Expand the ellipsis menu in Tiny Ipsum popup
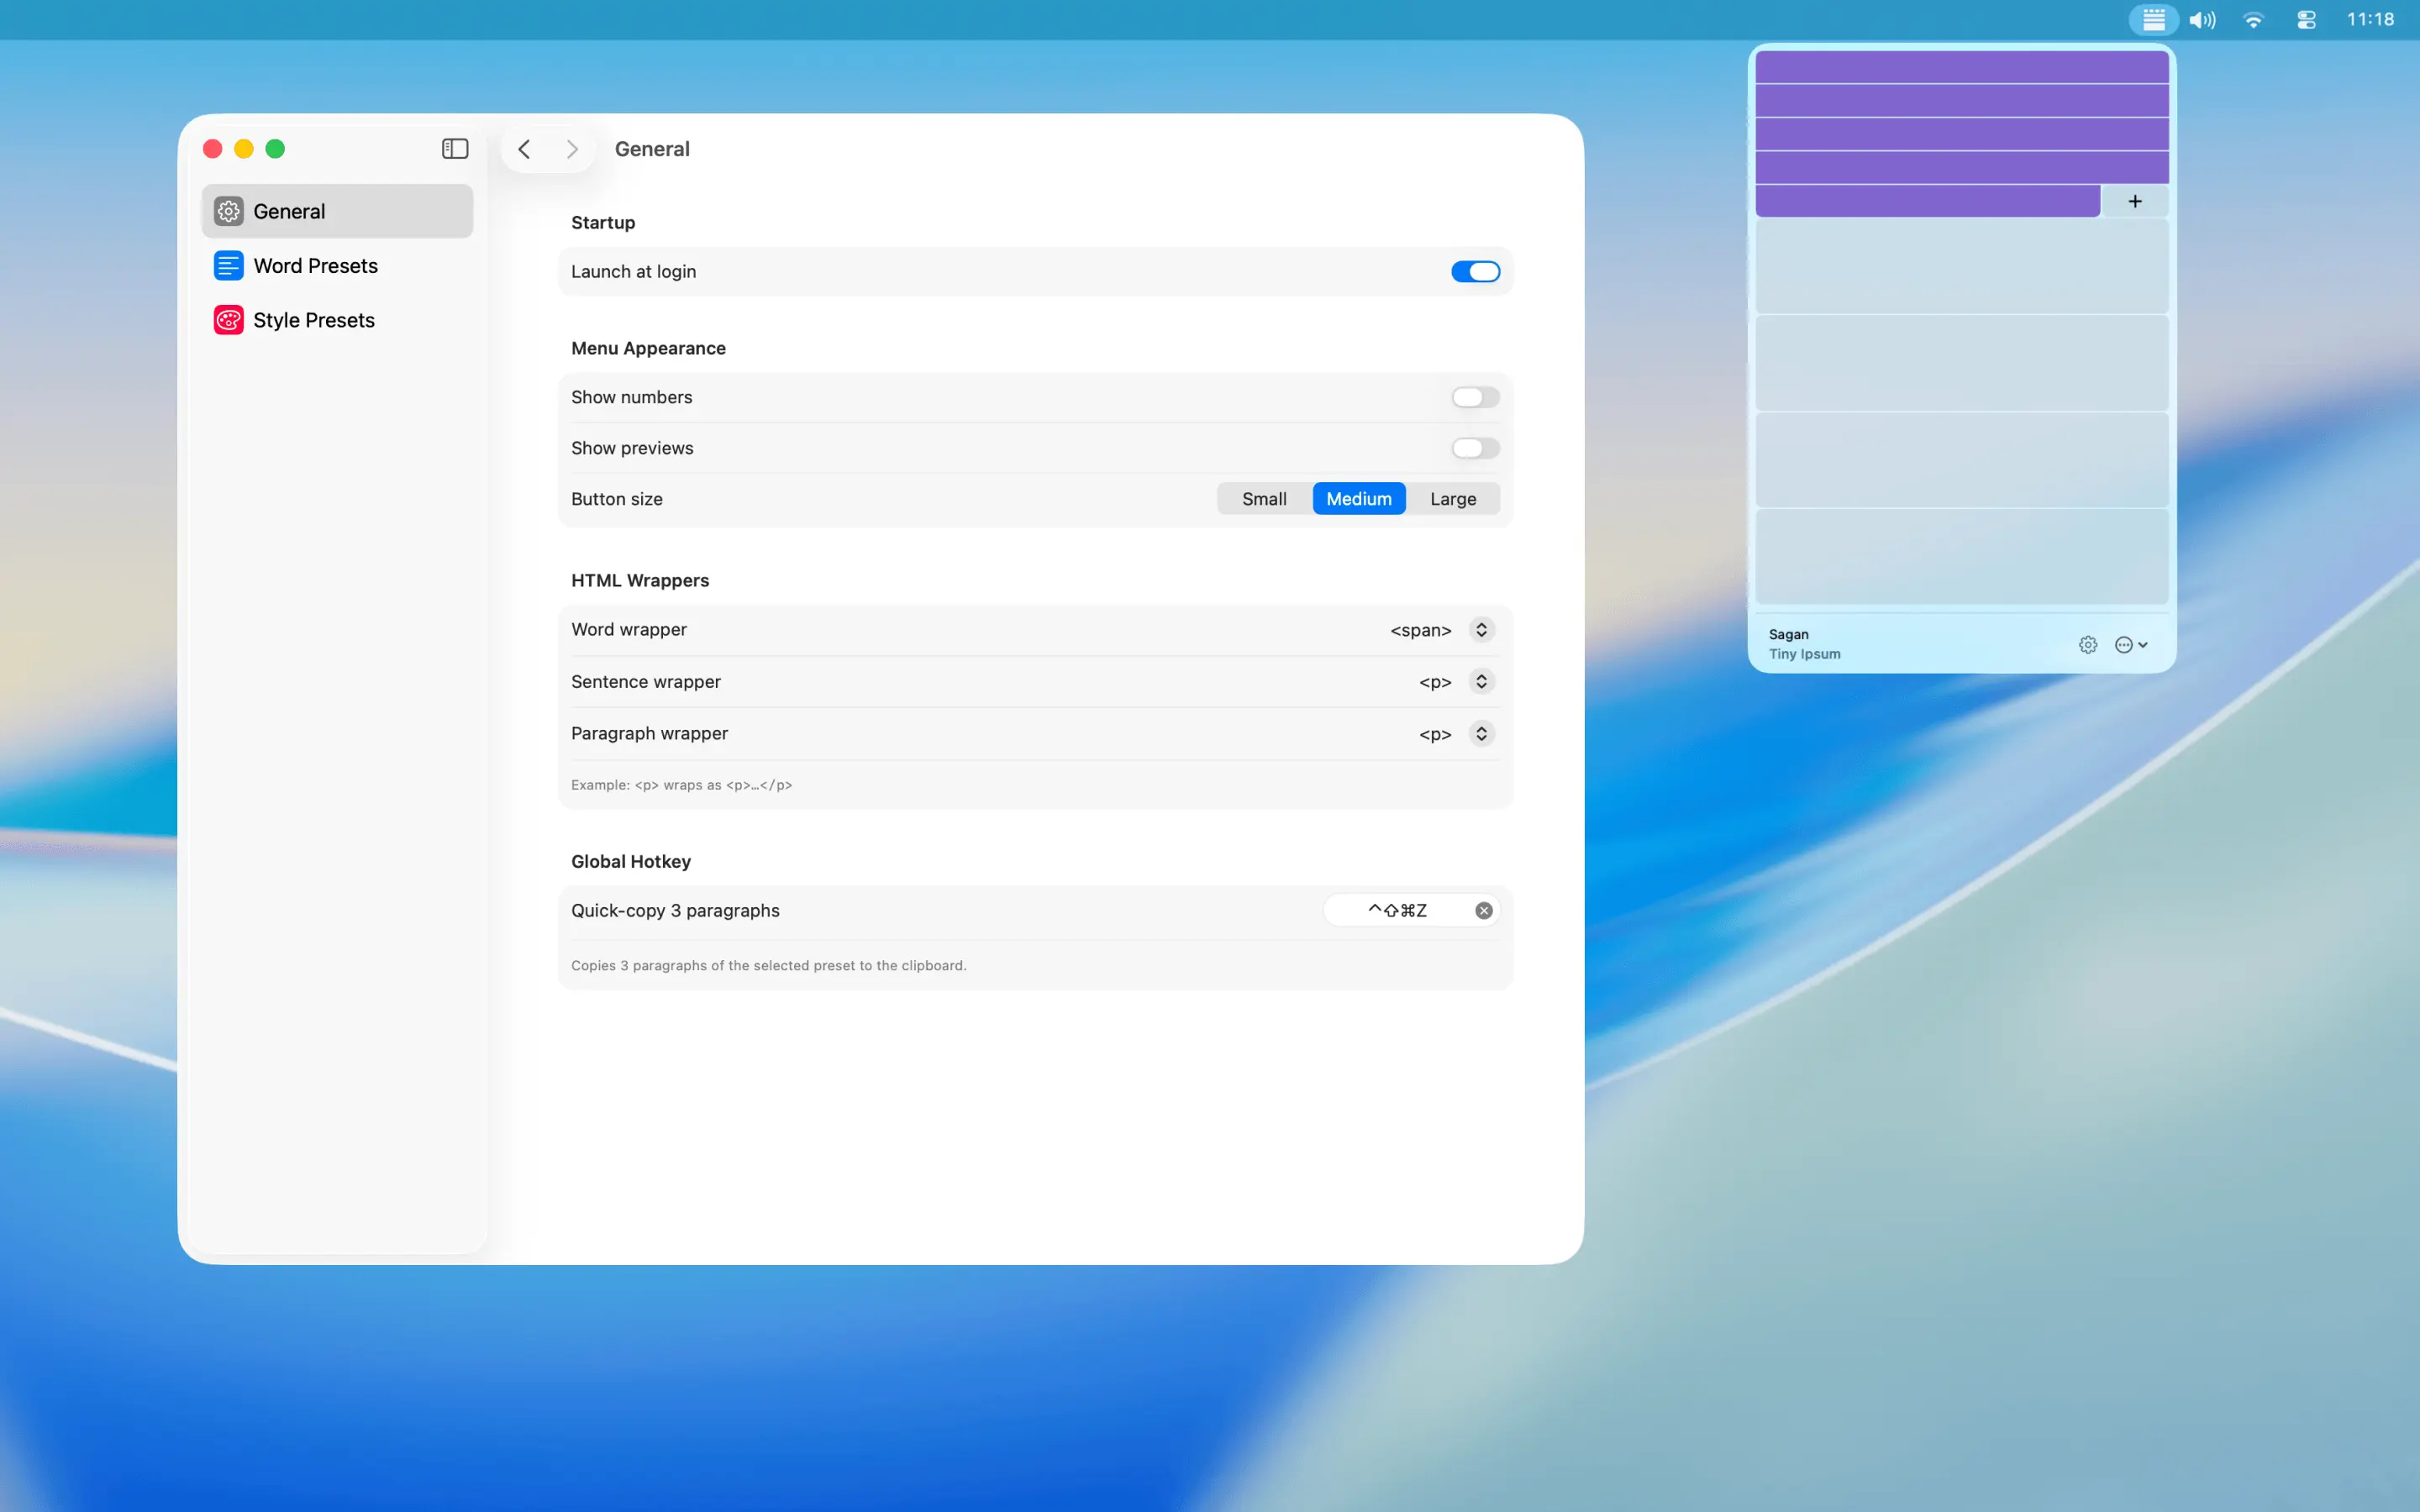This screenshot has height=1512, width=2420. [x=2131, y=645]
